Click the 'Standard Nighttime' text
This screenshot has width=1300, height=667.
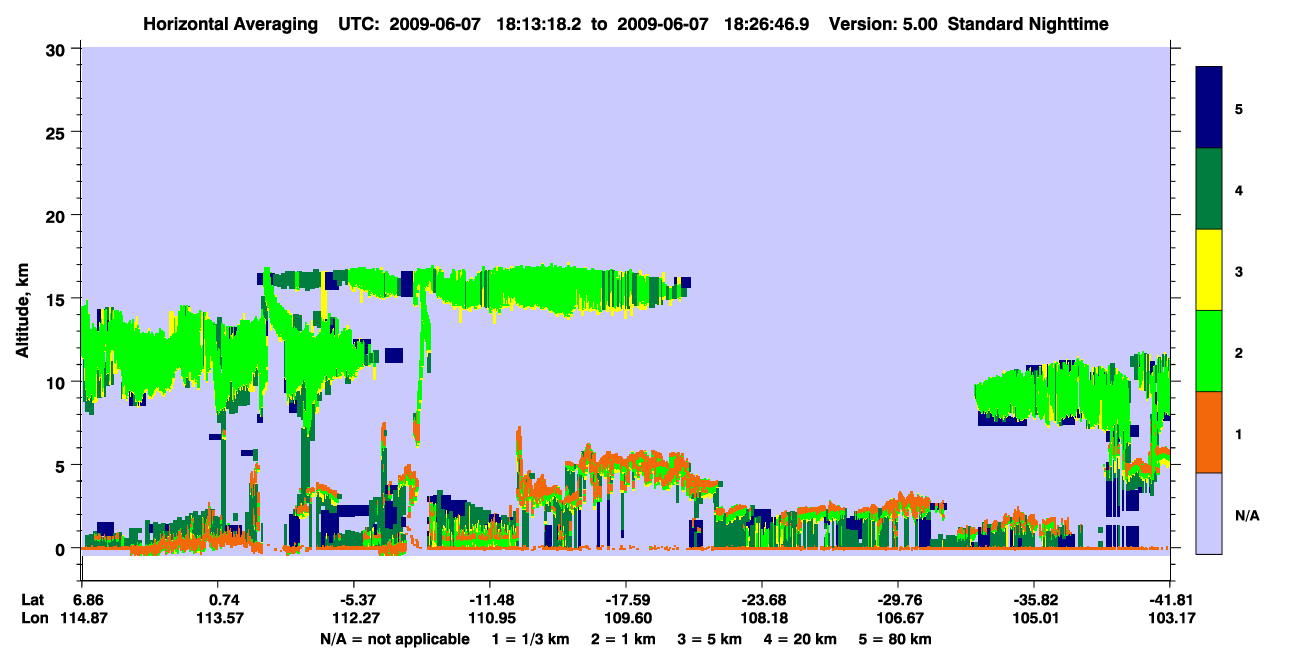click(x=1028, y=24)
